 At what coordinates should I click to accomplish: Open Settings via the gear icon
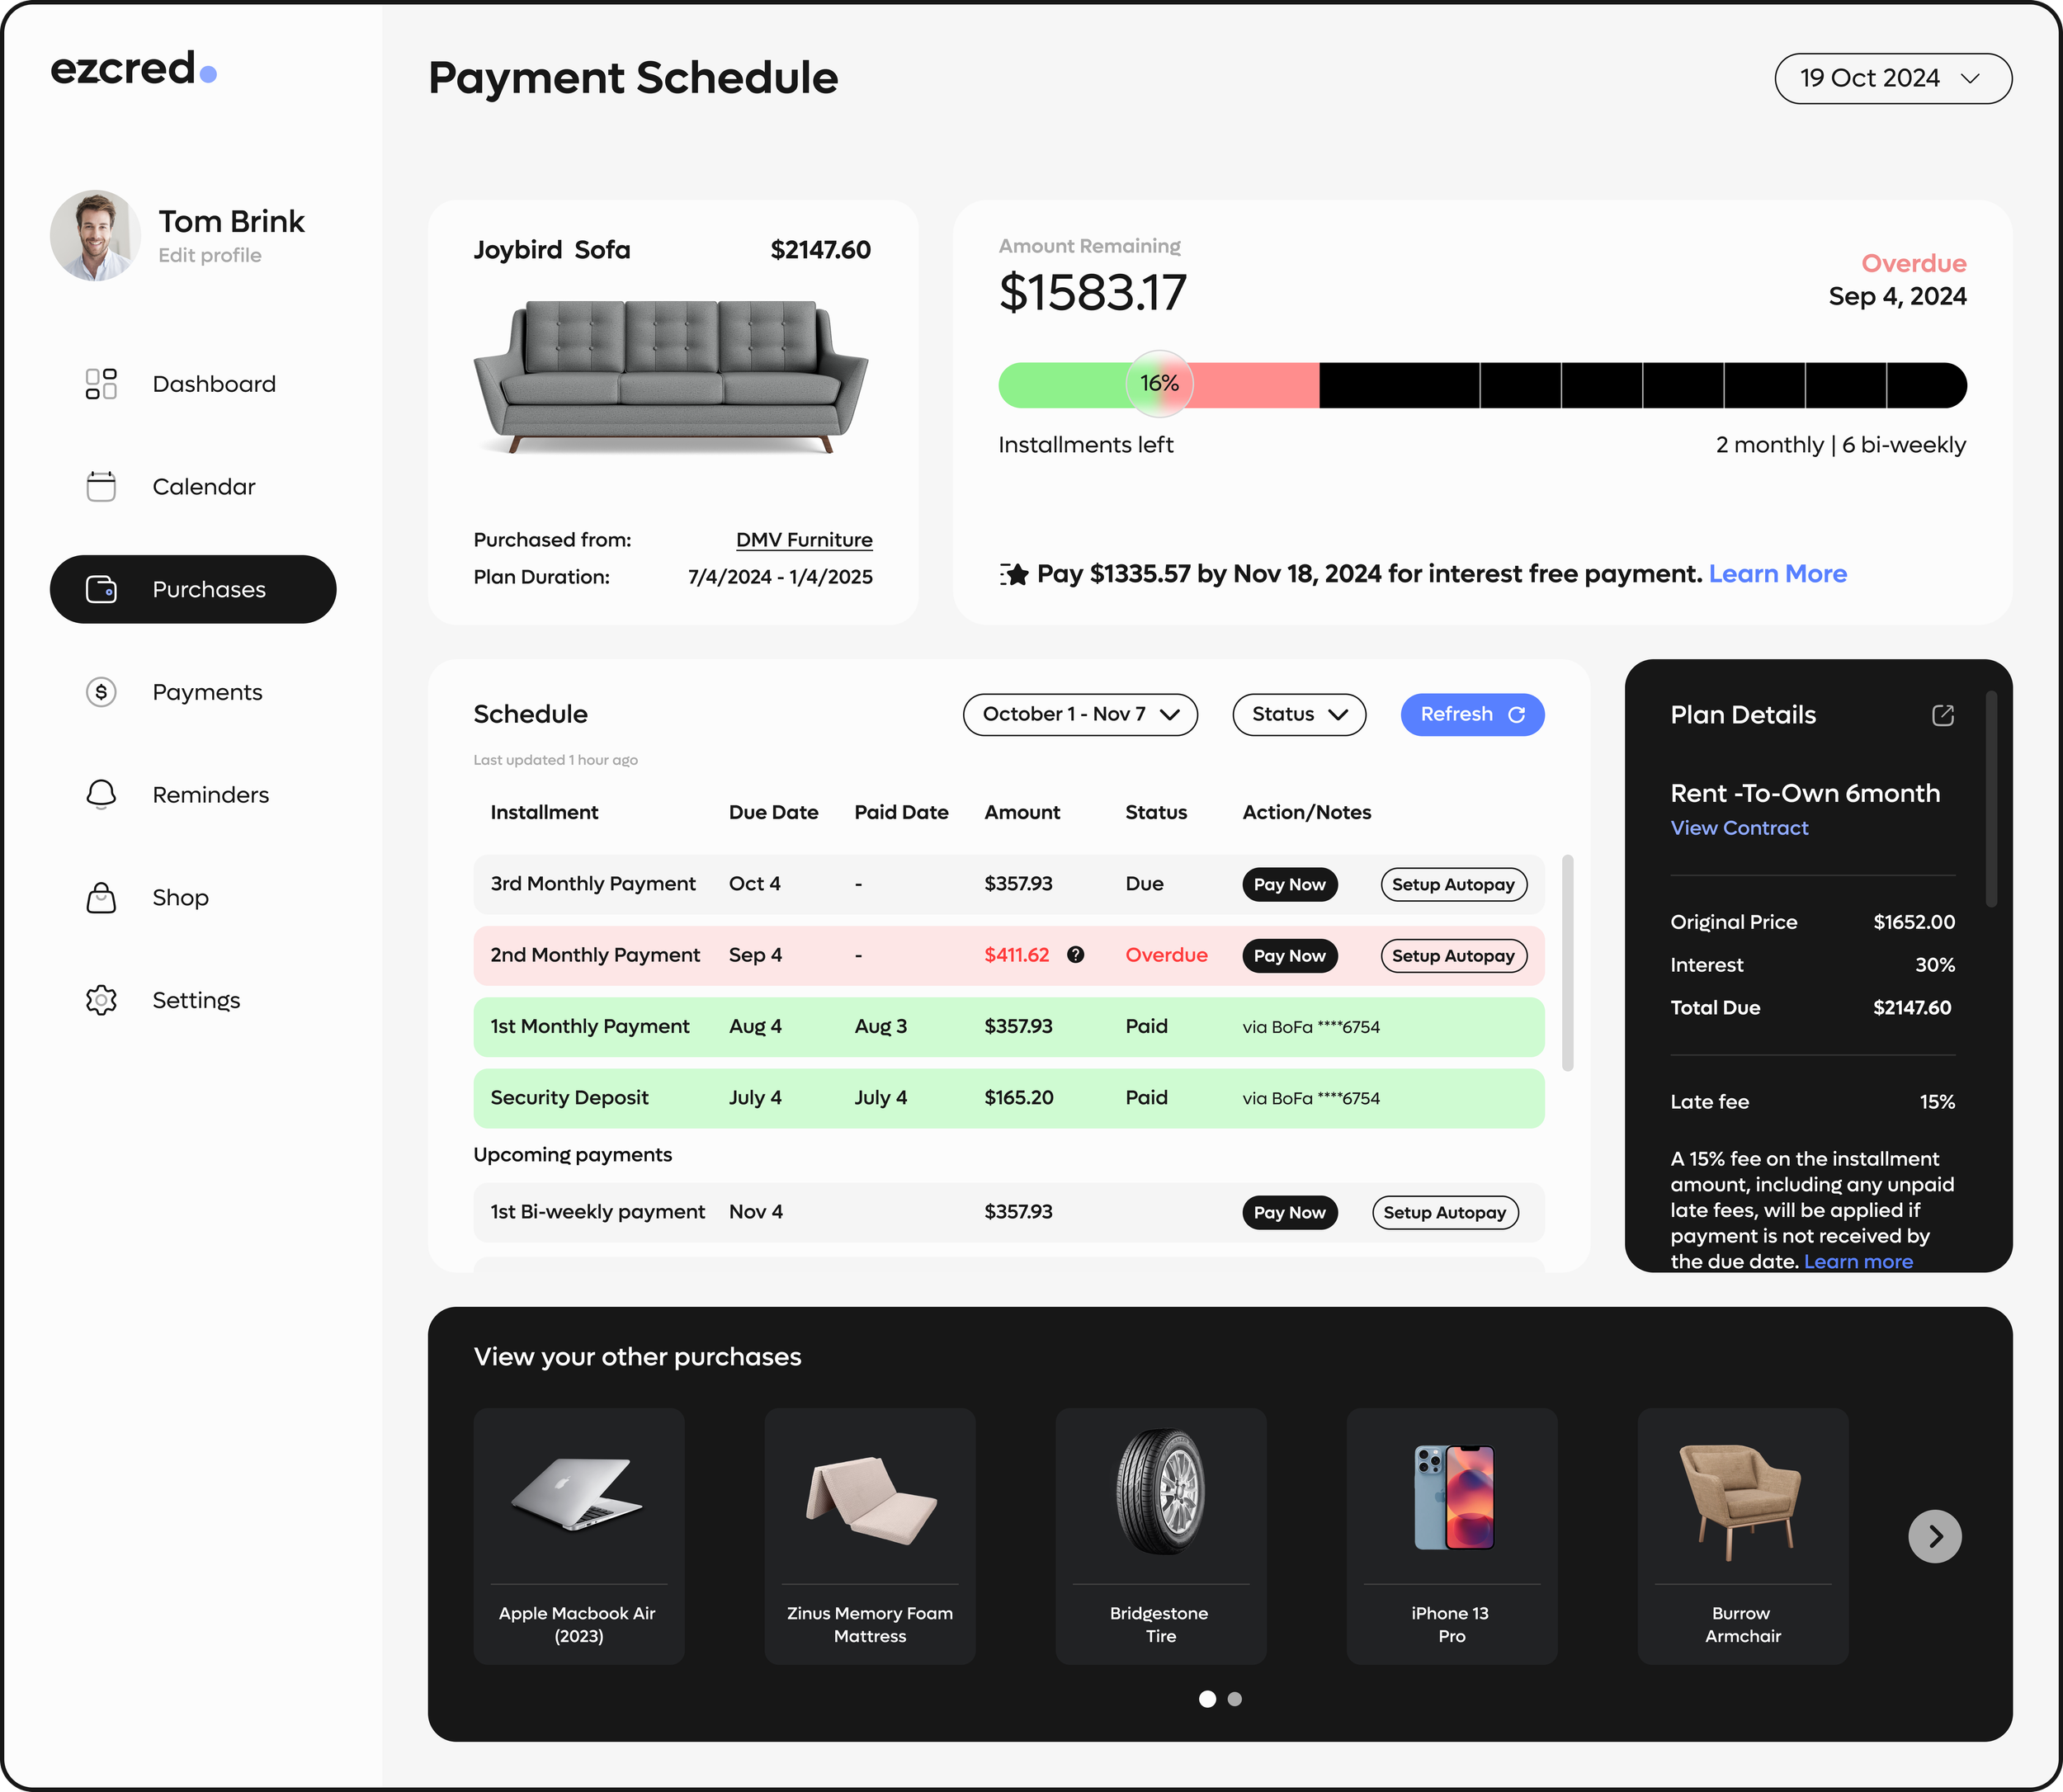(101, 1000)
